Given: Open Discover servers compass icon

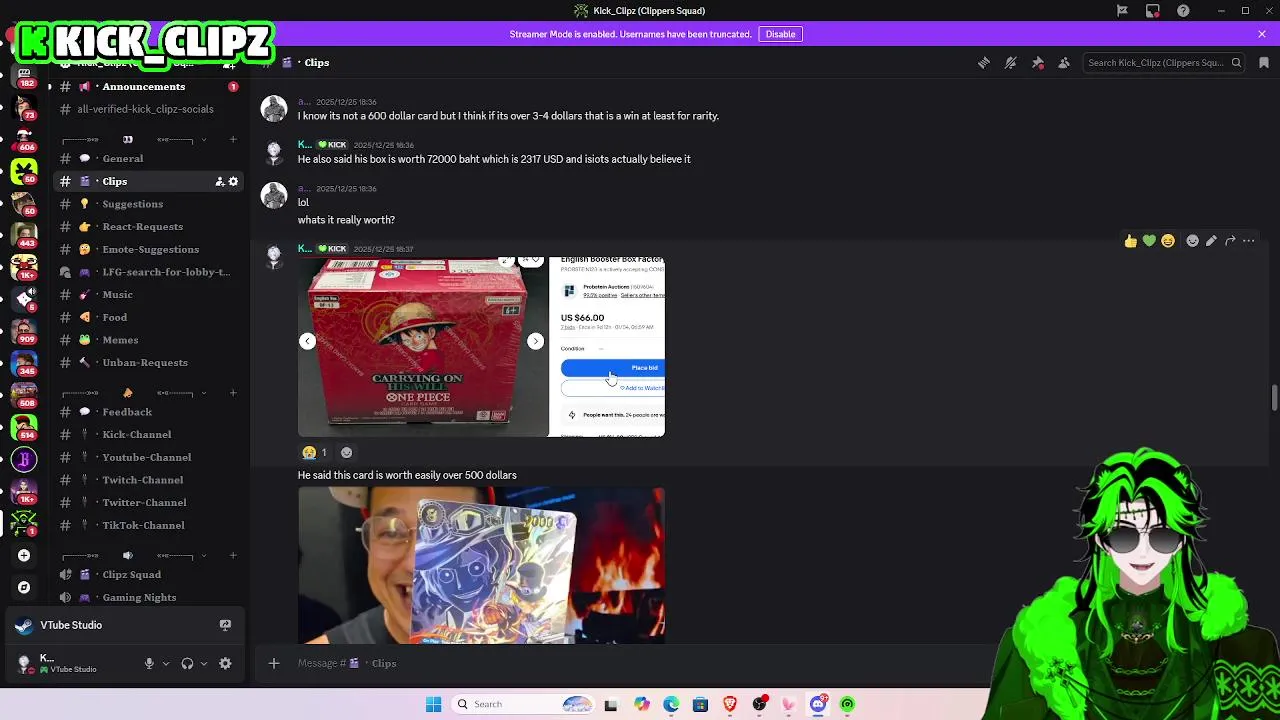Looking at the screenshot, I should (x=24, y=587).
